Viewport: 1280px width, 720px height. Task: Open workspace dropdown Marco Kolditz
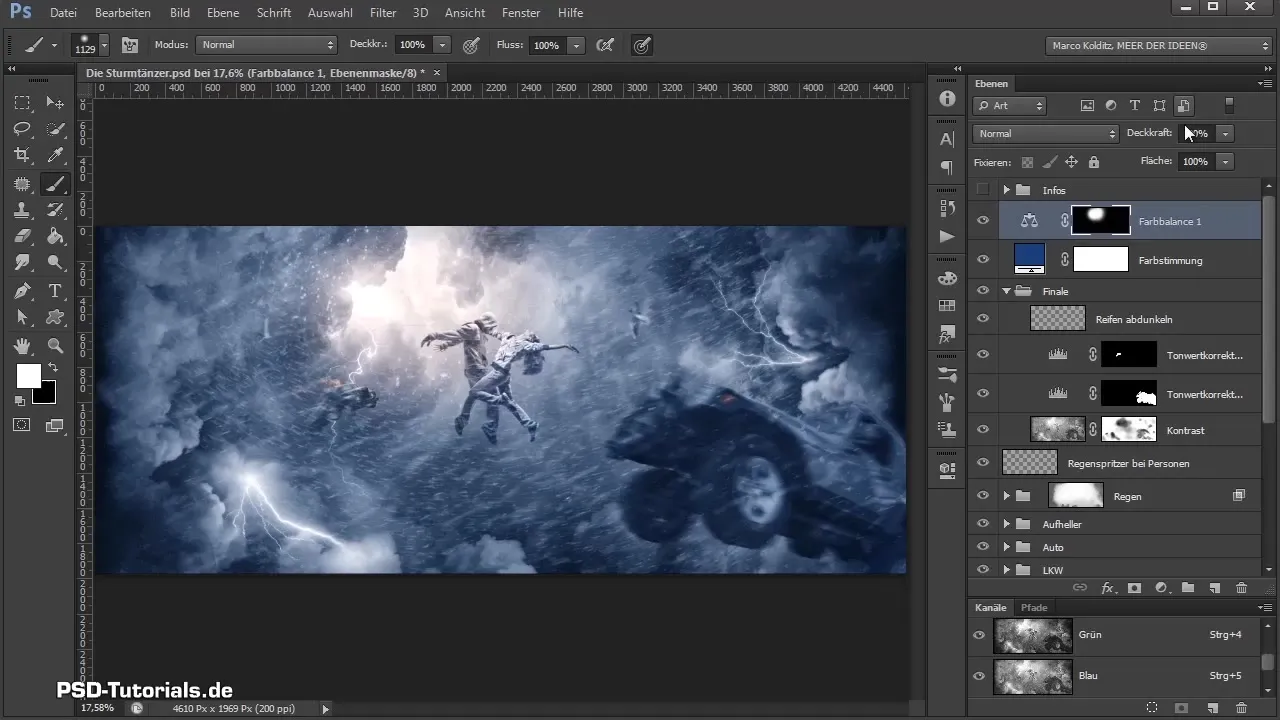pyautogui.click(x=1158, y=46)
